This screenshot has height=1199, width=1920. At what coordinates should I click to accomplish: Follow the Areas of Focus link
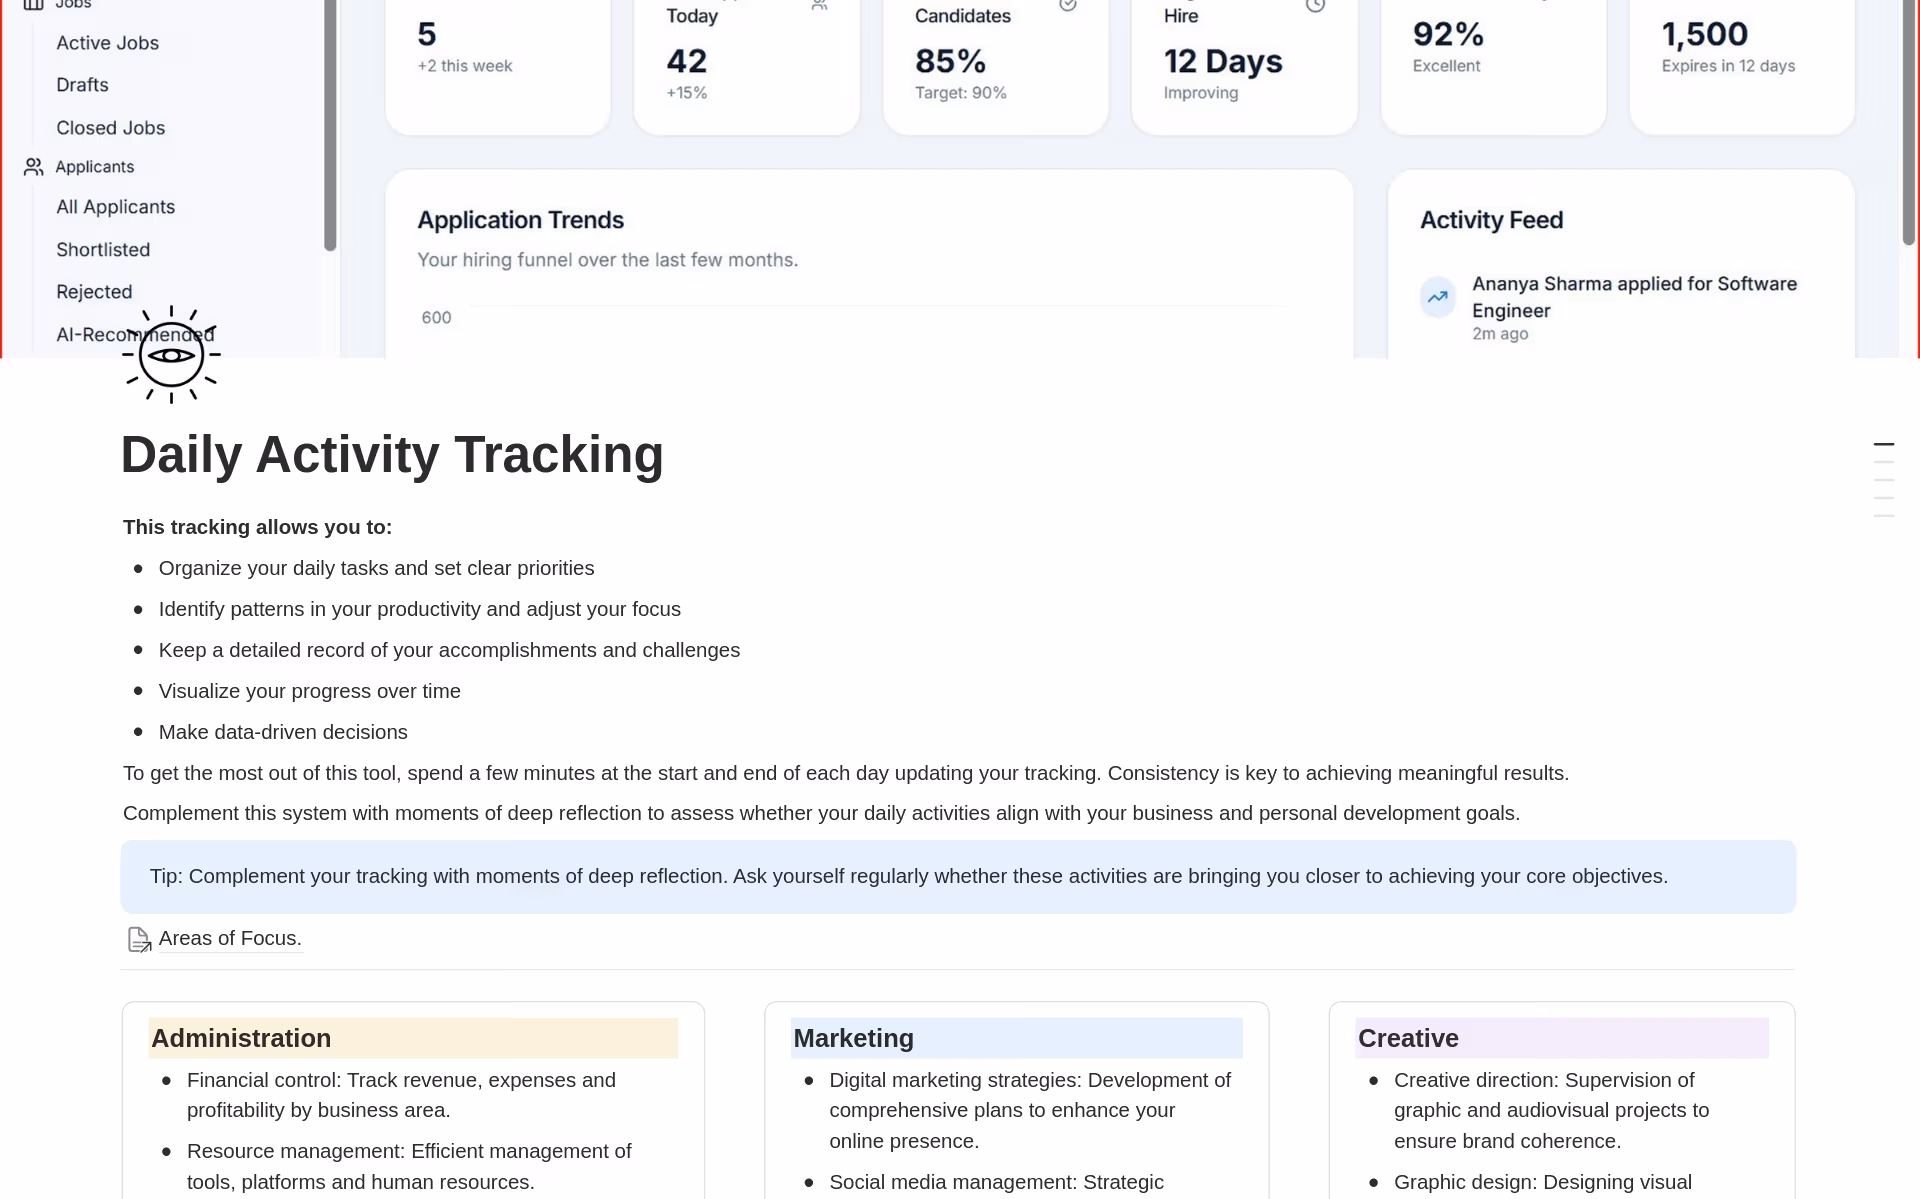coord(229,938)
